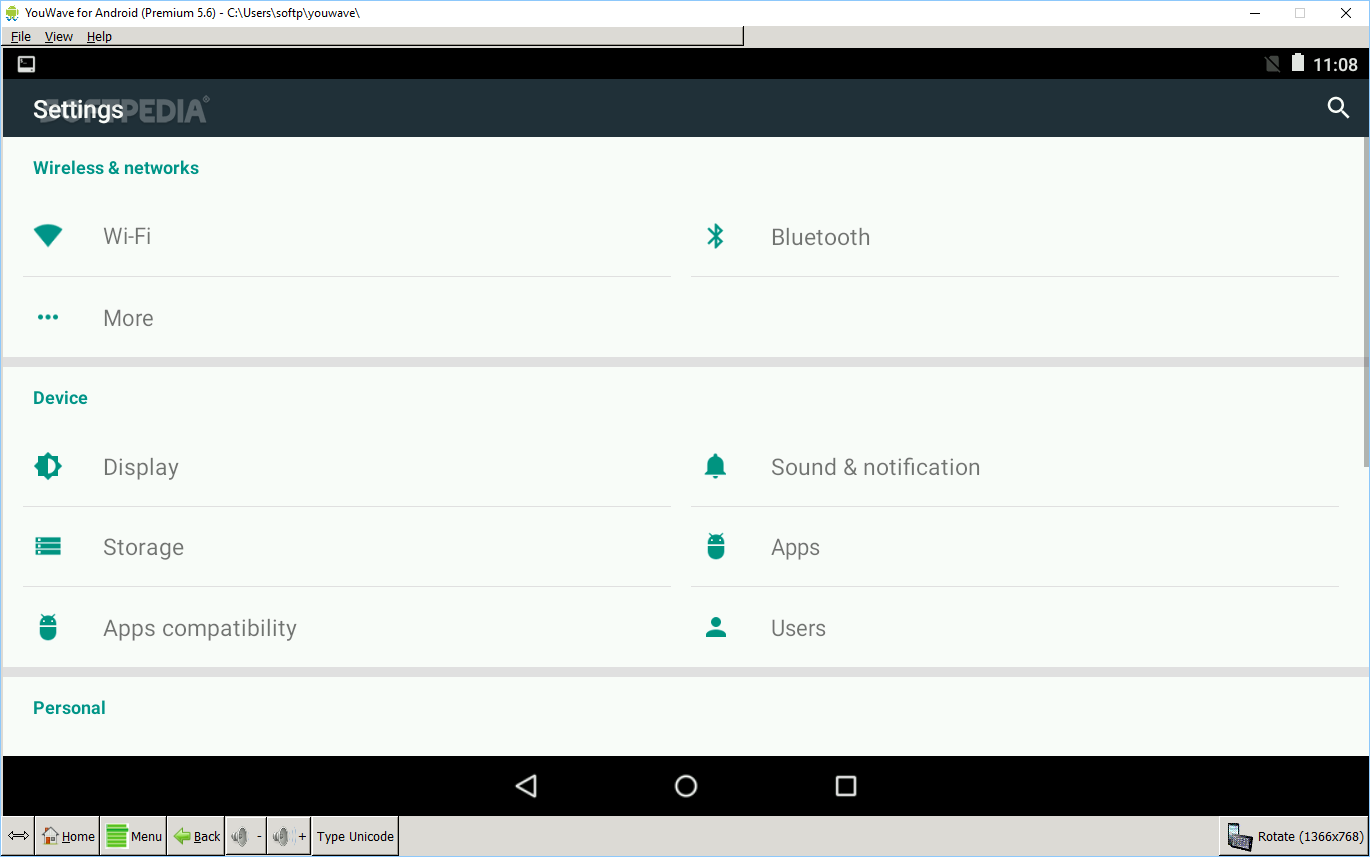Viewport: 1370px width, 857px height.
Task: Select the 'Sound & notification' label
Action: 875,467
